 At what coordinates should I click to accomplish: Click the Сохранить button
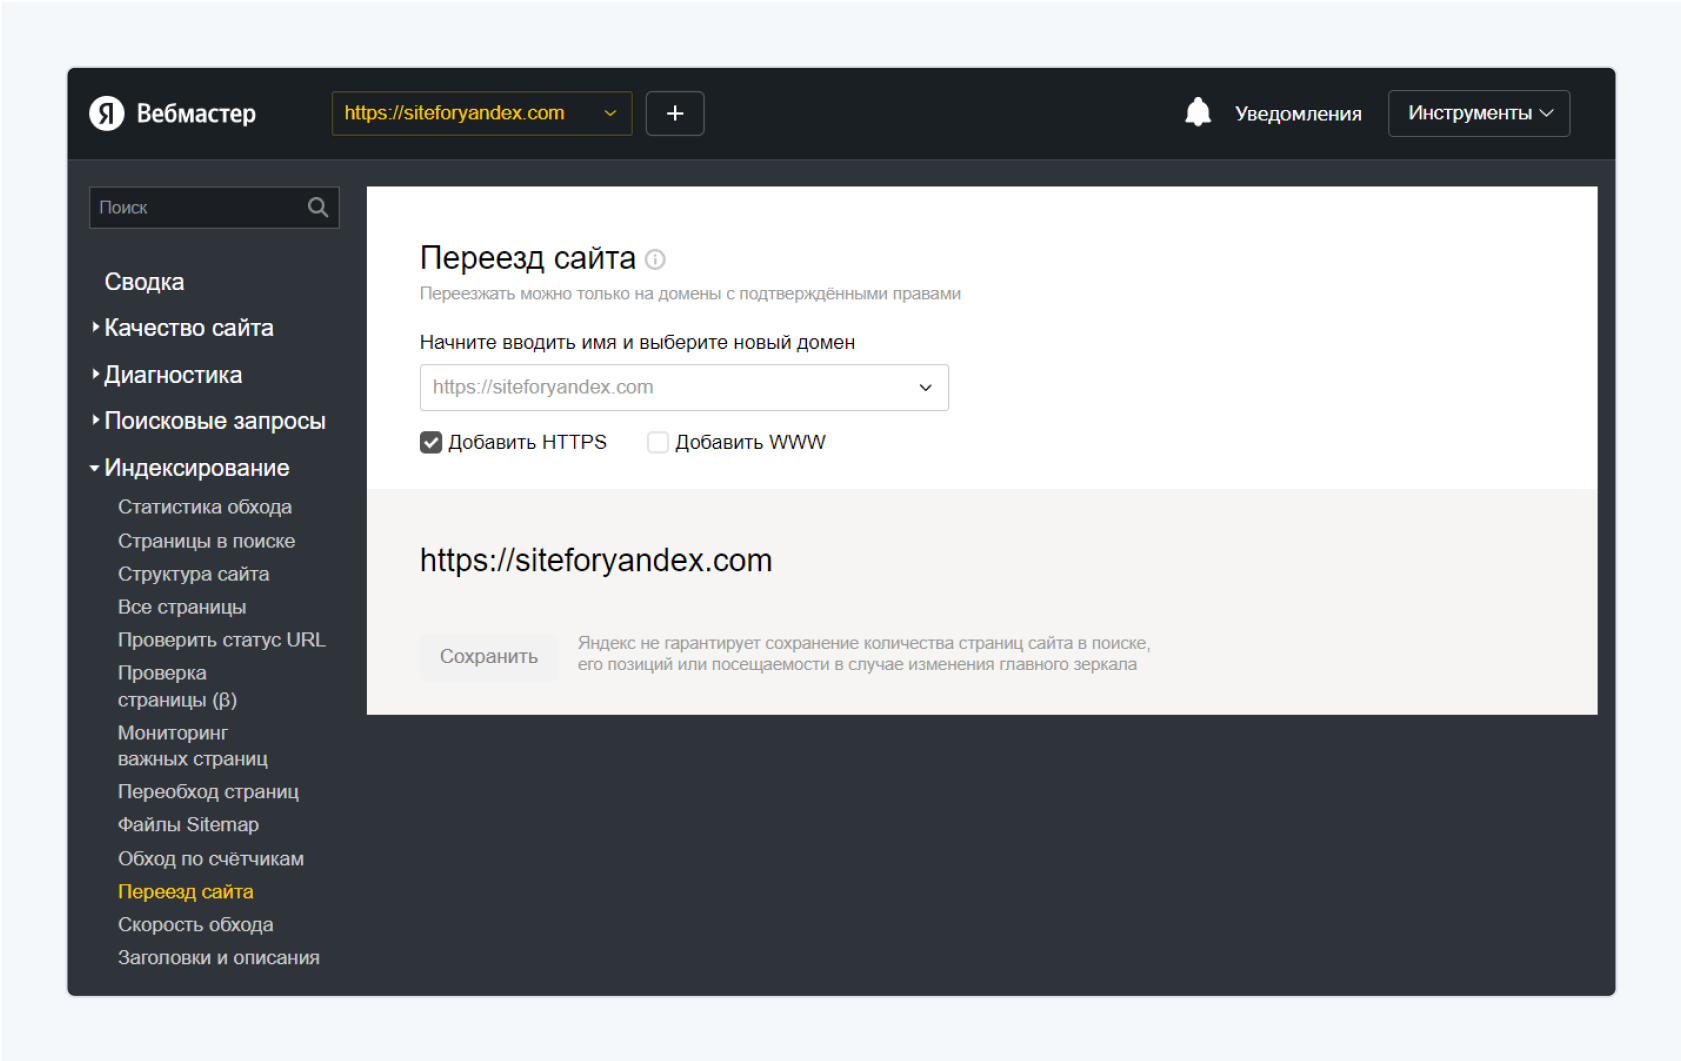pos(489,657)
